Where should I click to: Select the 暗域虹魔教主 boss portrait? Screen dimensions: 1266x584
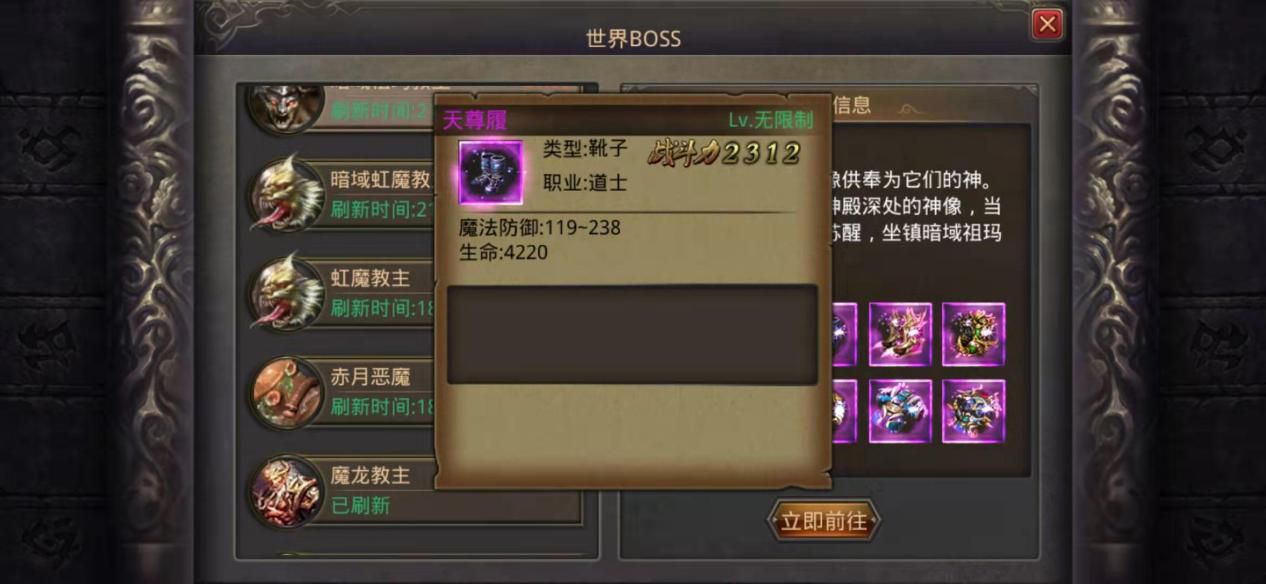pos(287,193)
